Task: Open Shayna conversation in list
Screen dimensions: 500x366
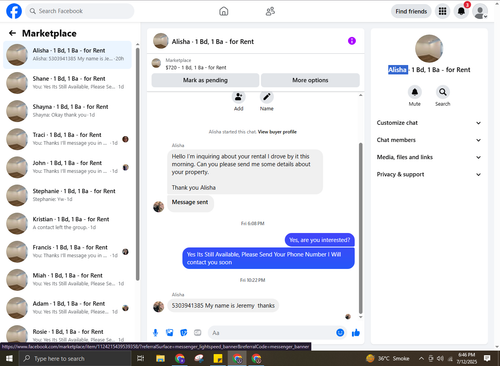Action: [x=68, y=111]
